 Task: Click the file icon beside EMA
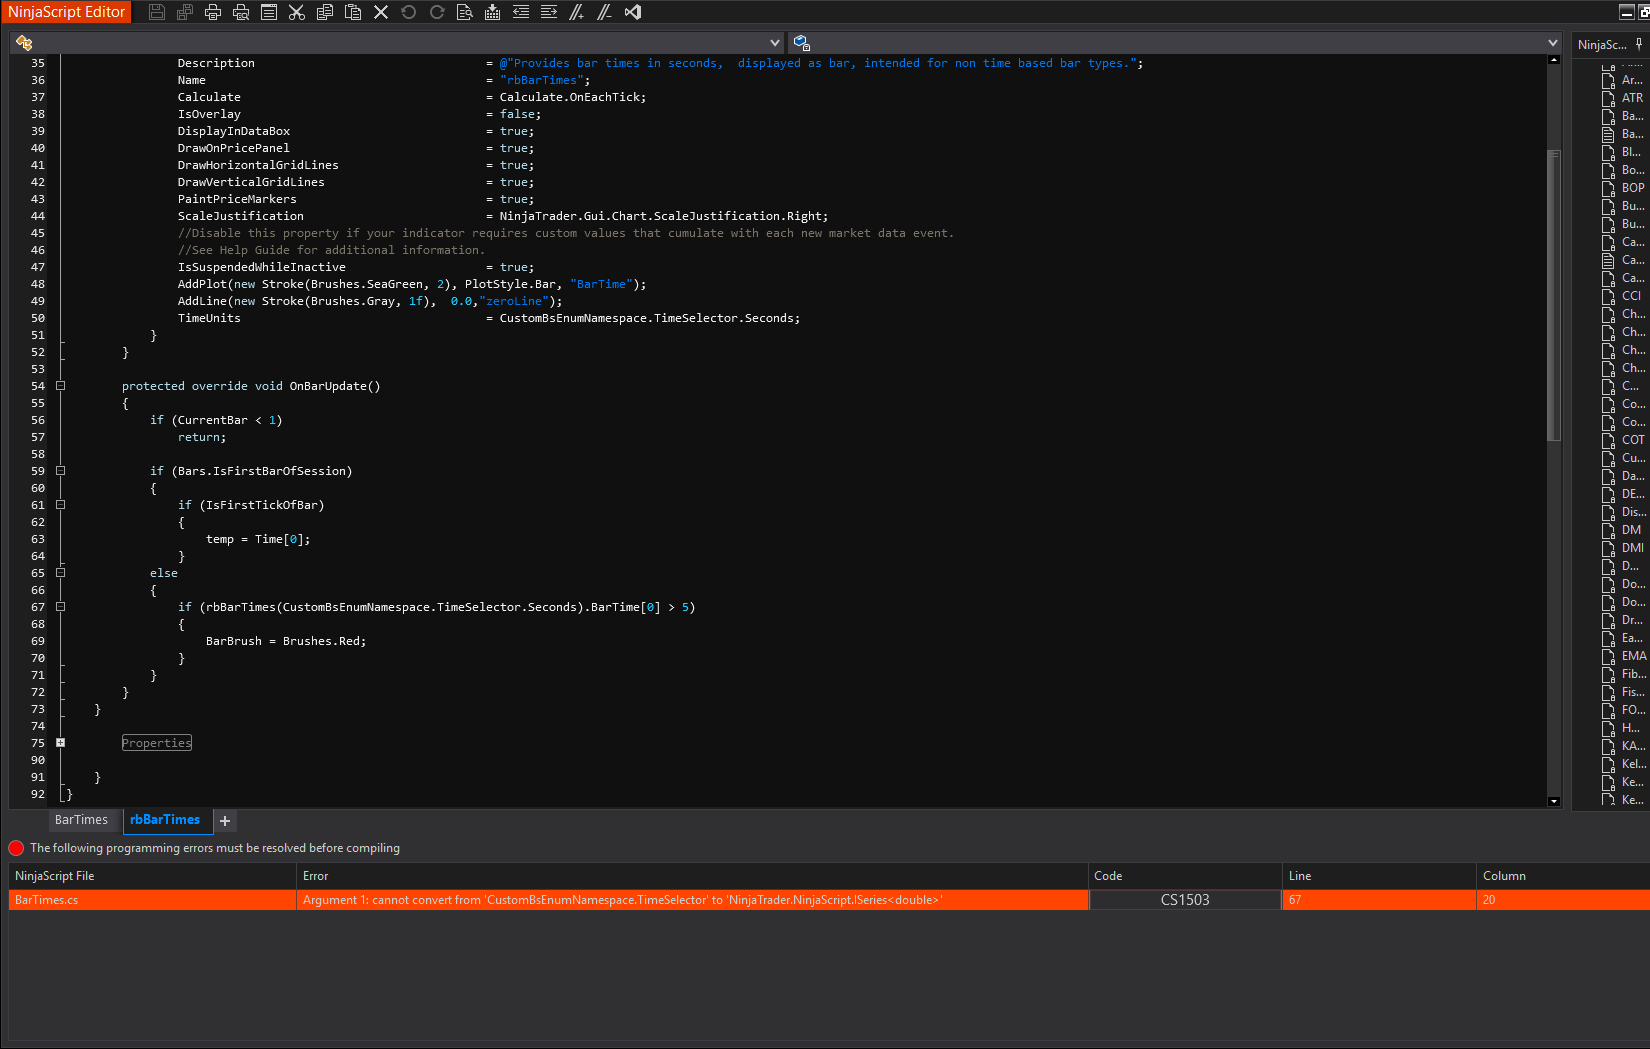1608,656
